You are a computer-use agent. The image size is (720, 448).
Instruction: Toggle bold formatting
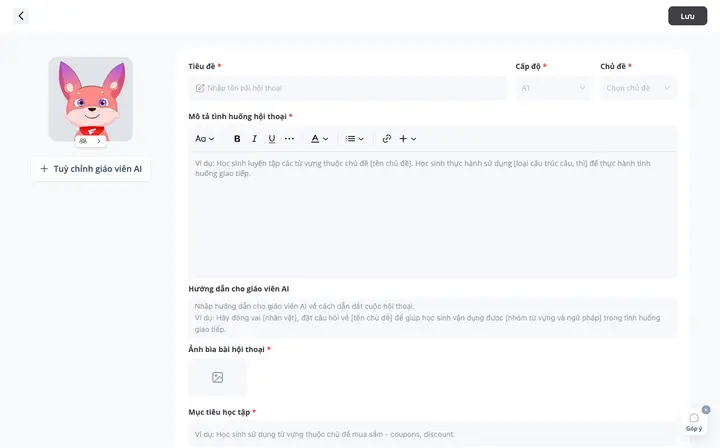[x=237, y=139]
